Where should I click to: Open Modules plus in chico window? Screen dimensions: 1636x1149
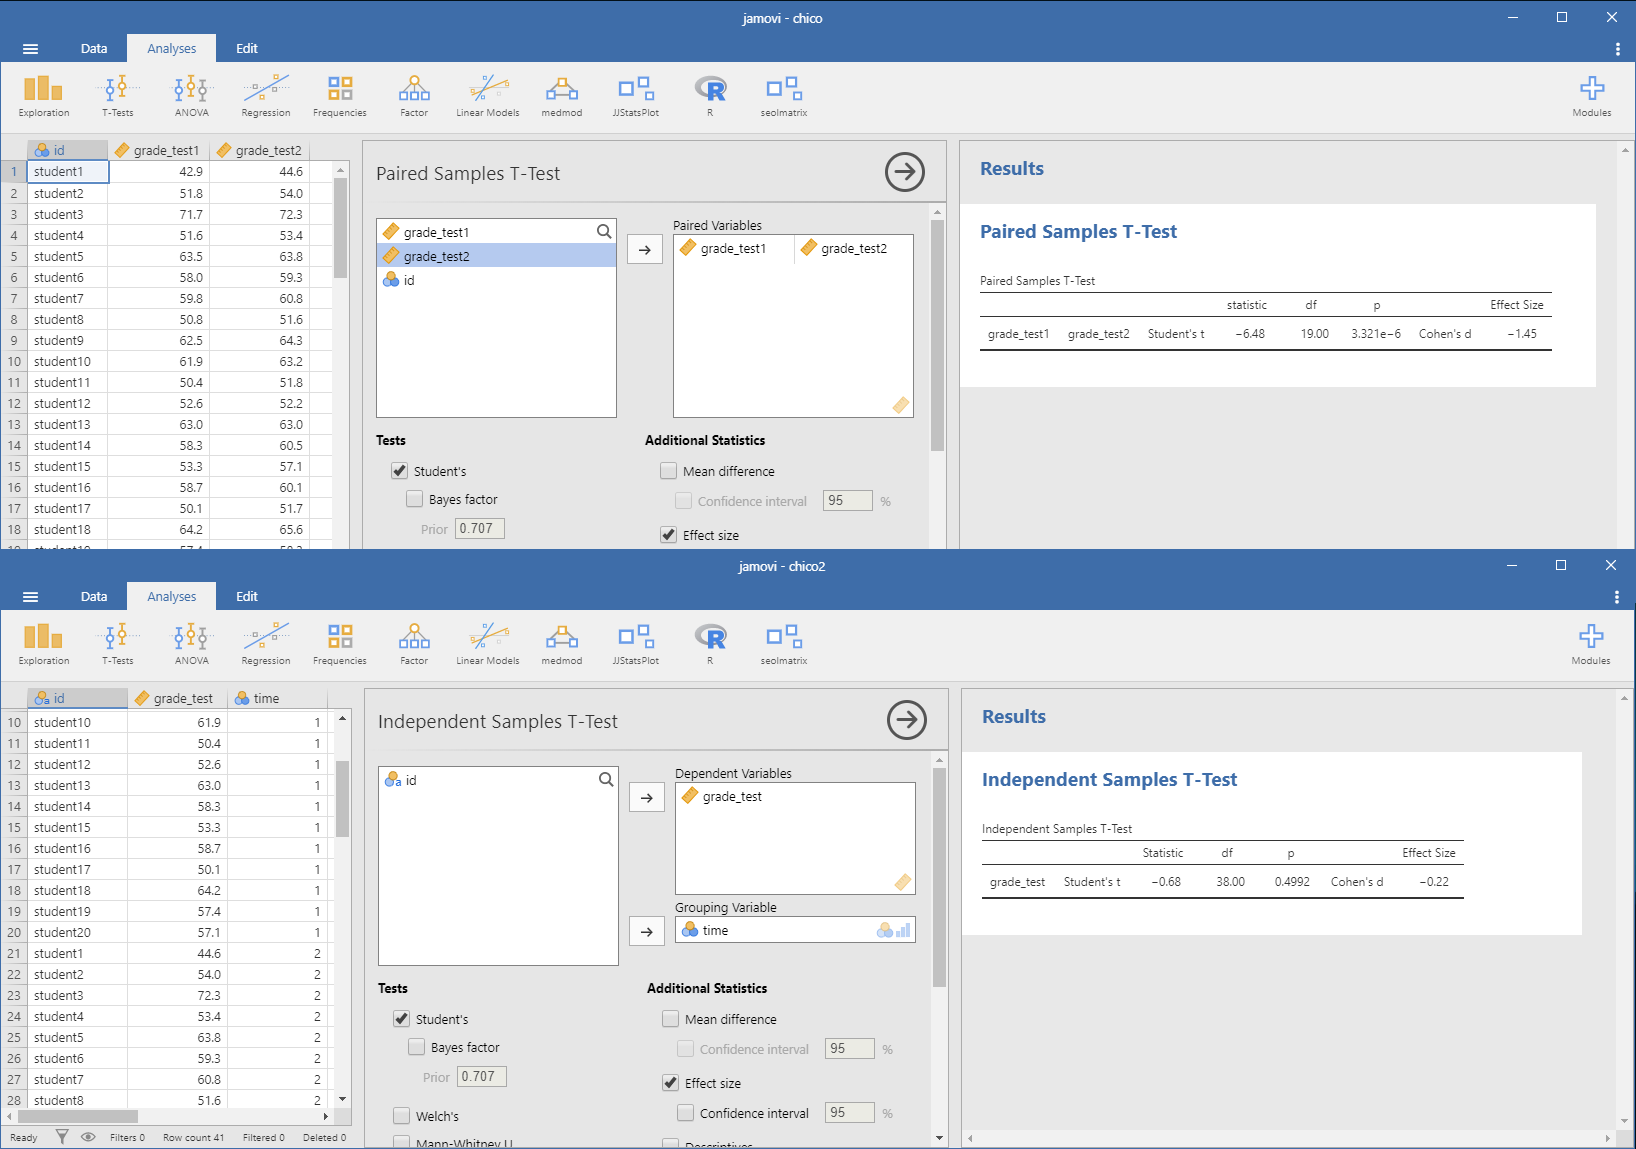(1592, 97)
